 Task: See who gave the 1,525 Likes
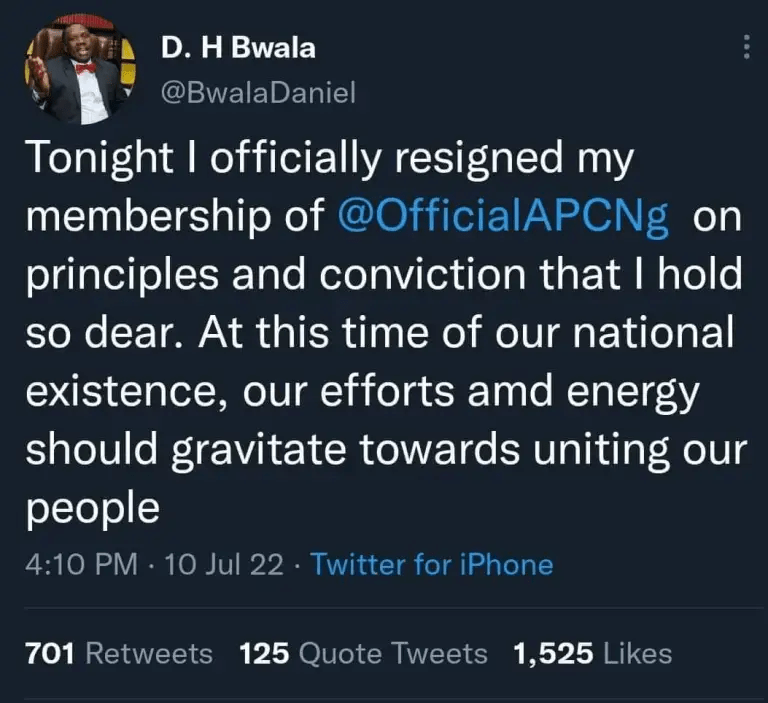pyautogui.click(x=592, y=654)
